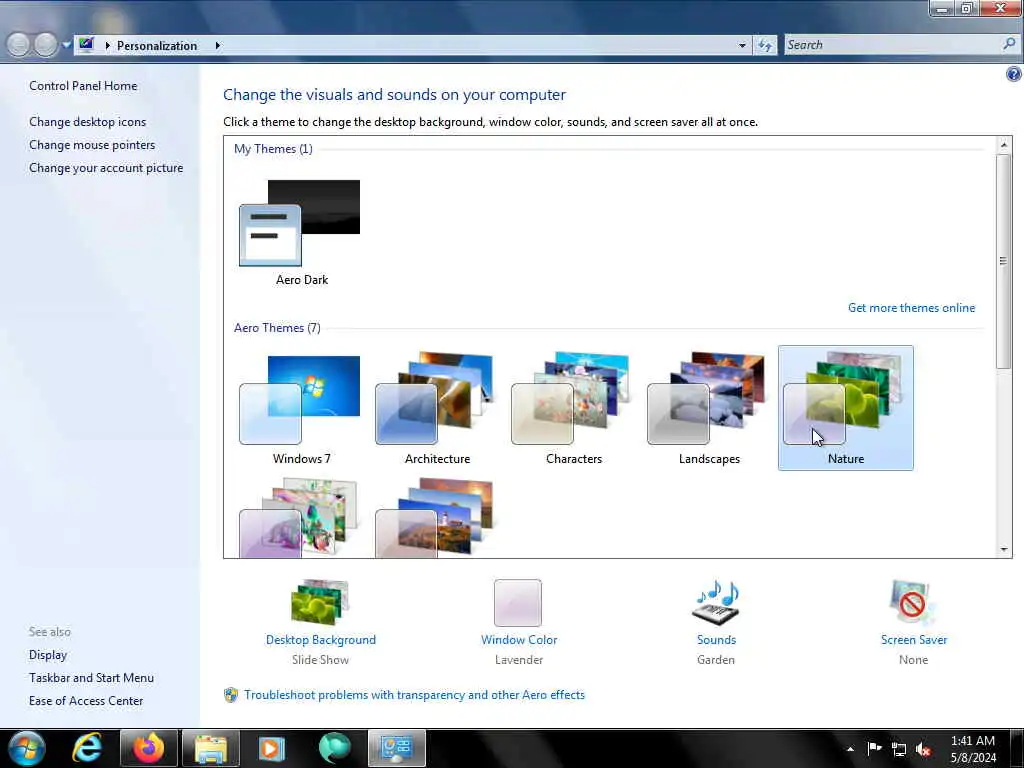Expand arrow before Personalization breadcrumb
This screenshot has height=768, width=1024.
(108, 46)
